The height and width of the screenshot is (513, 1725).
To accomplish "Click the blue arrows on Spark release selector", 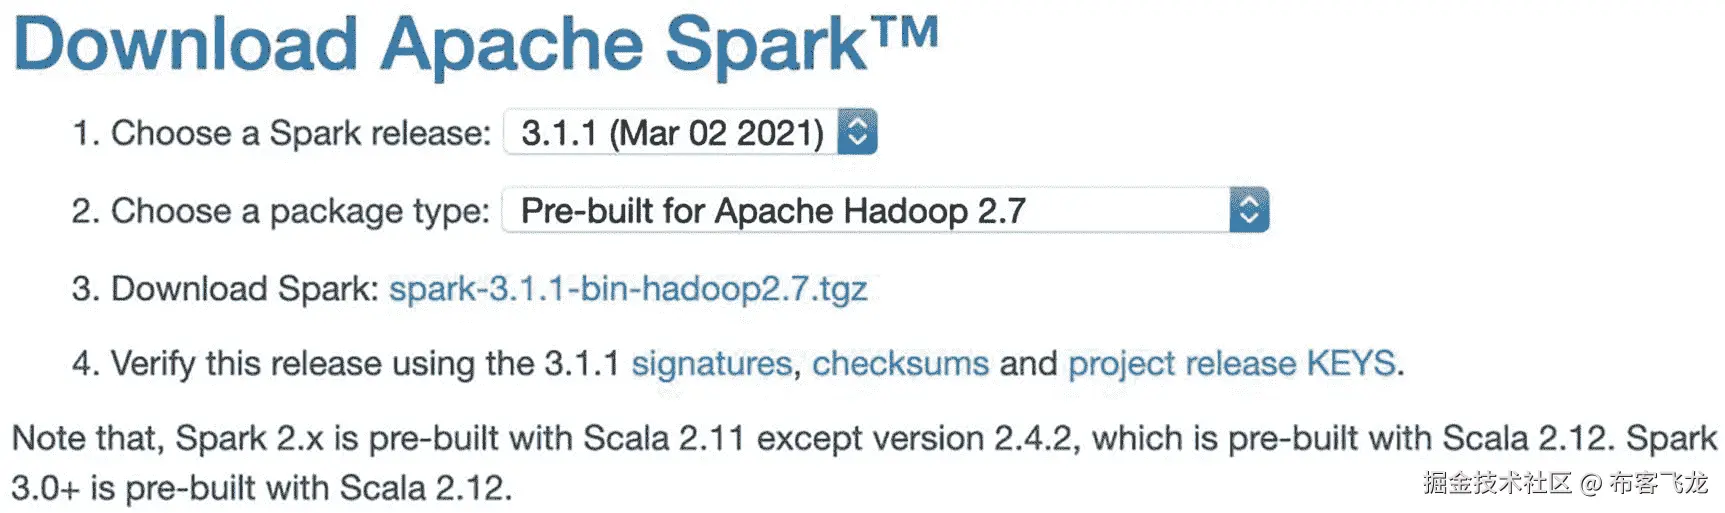I will point(857,132).
